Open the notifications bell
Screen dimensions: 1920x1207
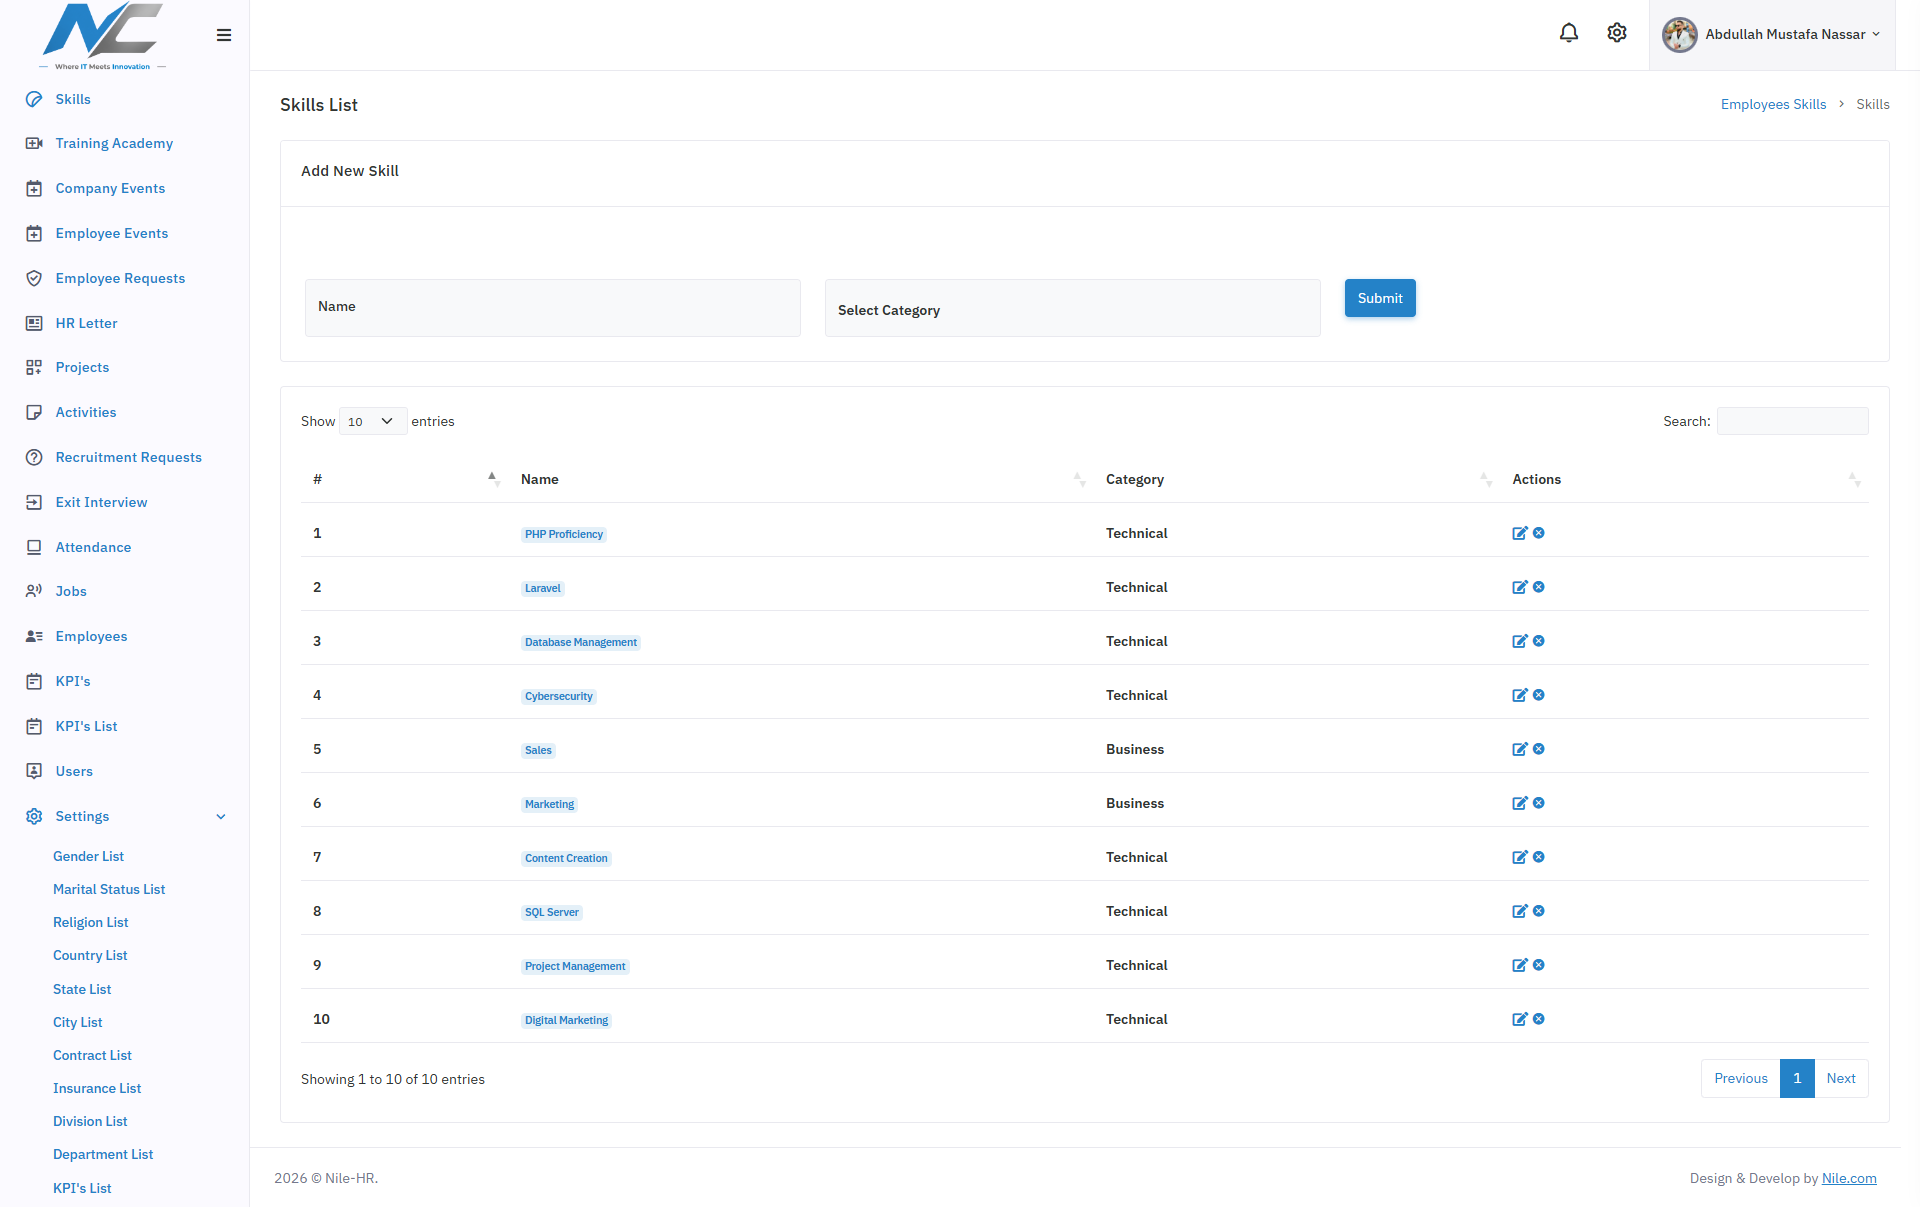click(x=1569, y=33)
